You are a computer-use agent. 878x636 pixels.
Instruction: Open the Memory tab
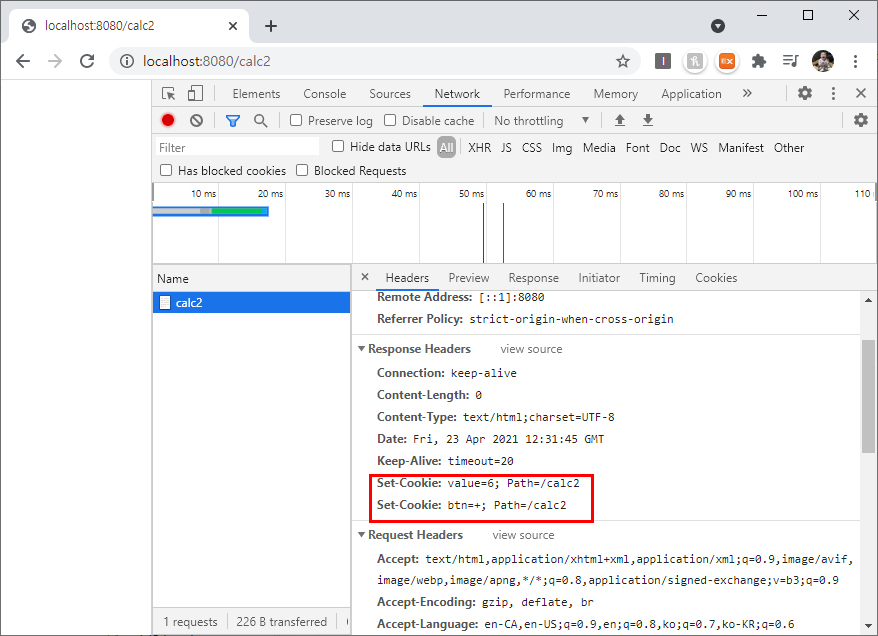click(615, 93)
